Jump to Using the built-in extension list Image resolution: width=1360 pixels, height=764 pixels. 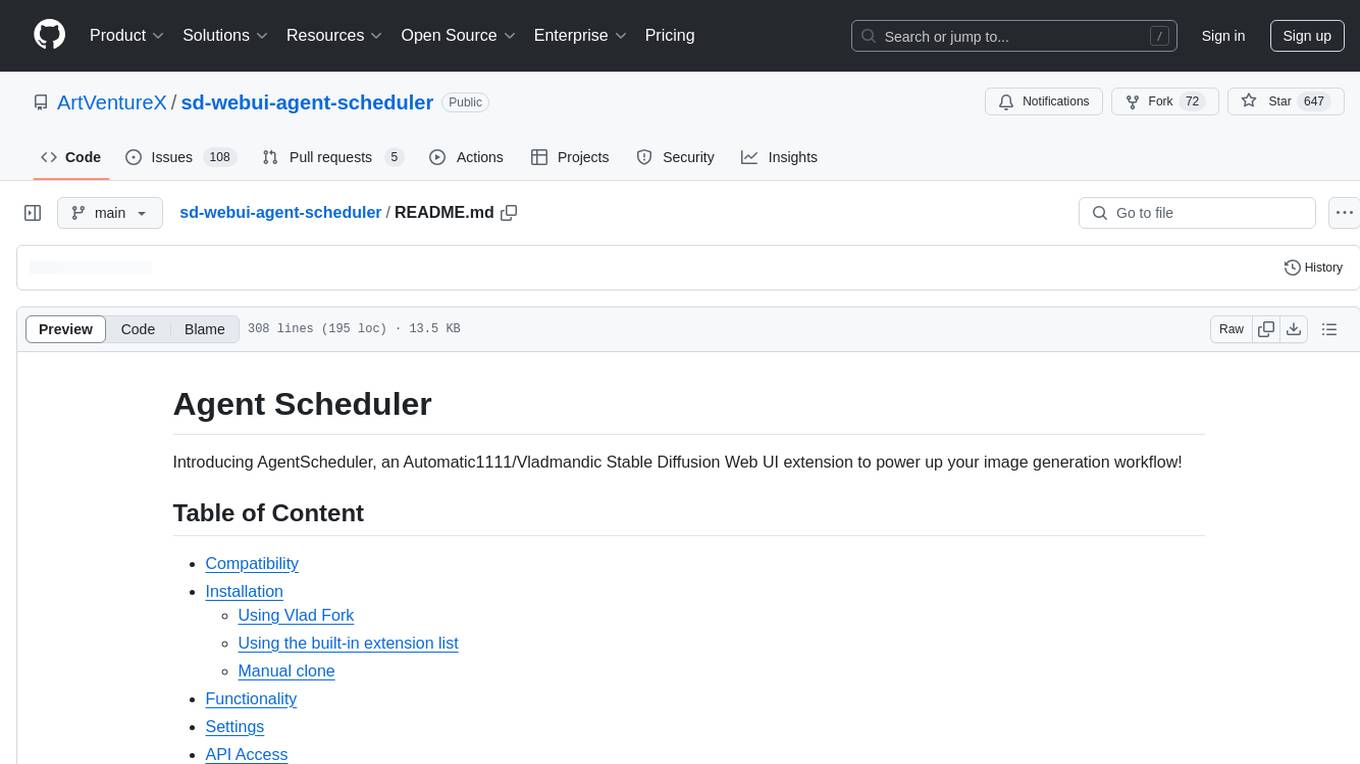pos(348,643)
